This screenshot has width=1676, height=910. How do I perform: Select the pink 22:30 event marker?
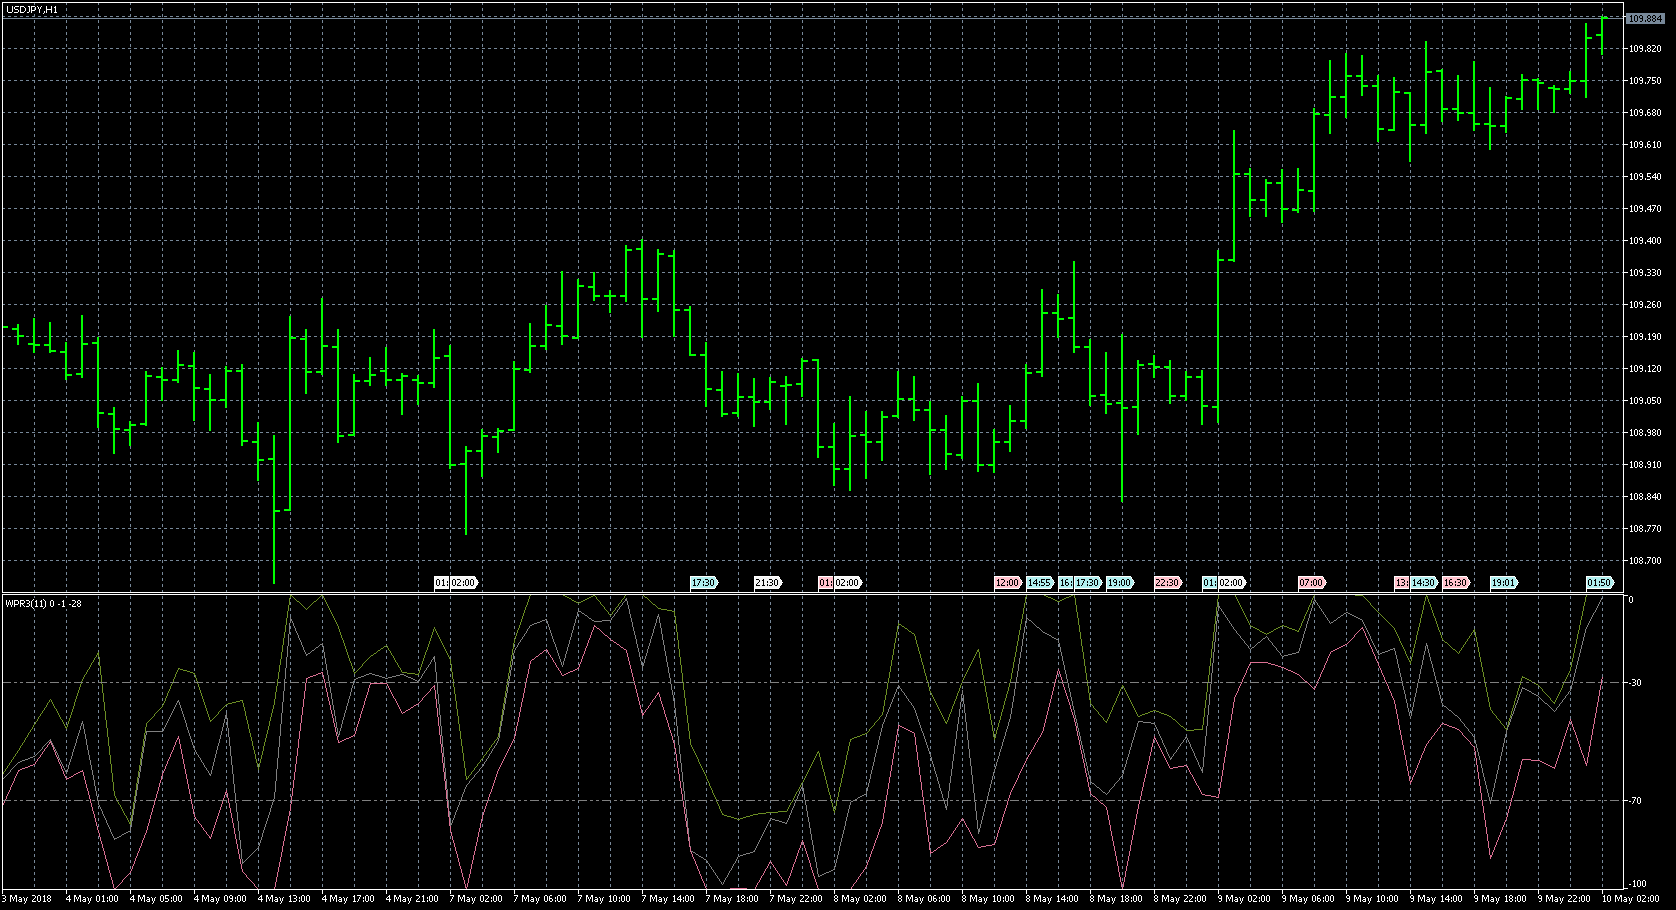coord(1167,583)
